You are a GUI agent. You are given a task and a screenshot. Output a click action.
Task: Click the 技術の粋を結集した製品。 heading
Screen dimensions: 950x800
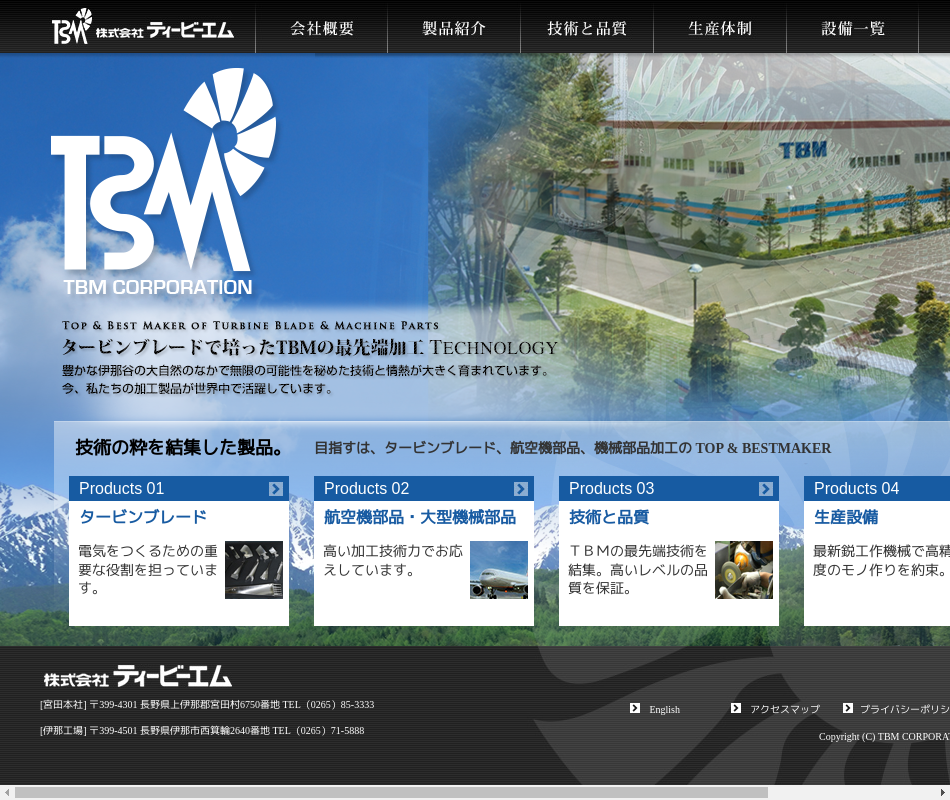[x=179, y=447]
